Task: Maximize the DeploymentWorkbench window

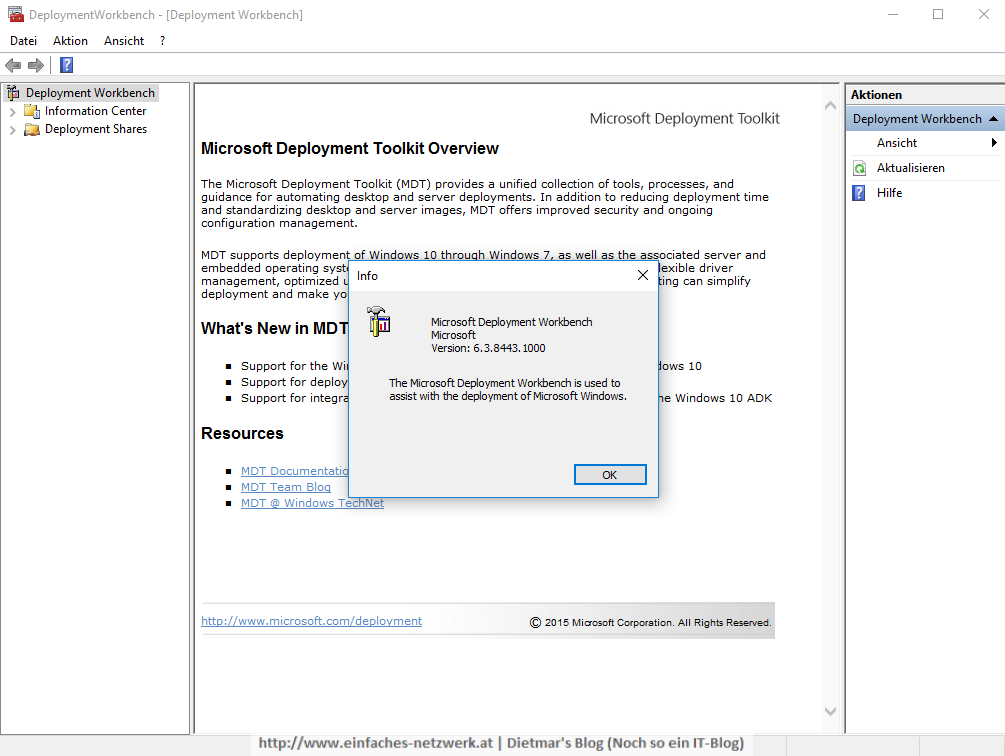Action: pos(938,14)
